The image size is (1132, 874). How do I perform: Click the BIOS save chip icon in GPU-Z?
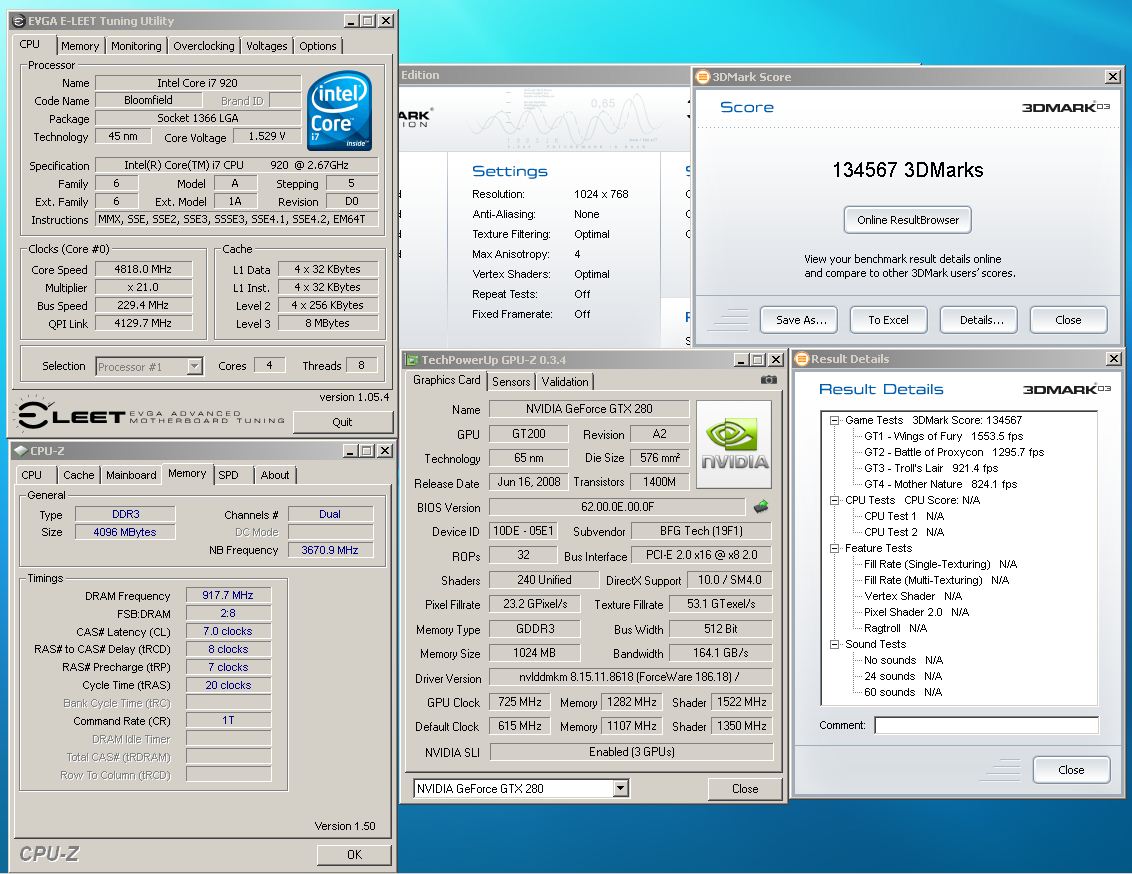[761, 507]
